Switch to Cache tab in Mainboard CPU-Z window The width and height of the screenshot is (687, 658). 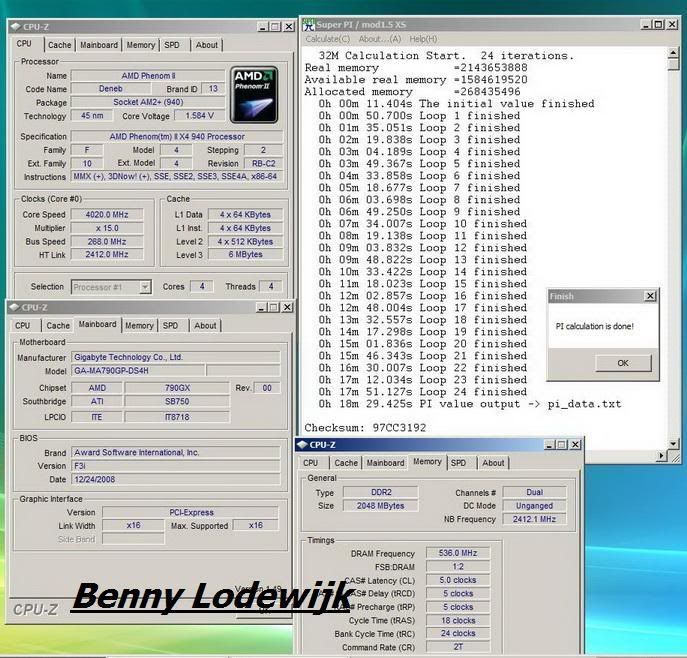coord(58,325)
